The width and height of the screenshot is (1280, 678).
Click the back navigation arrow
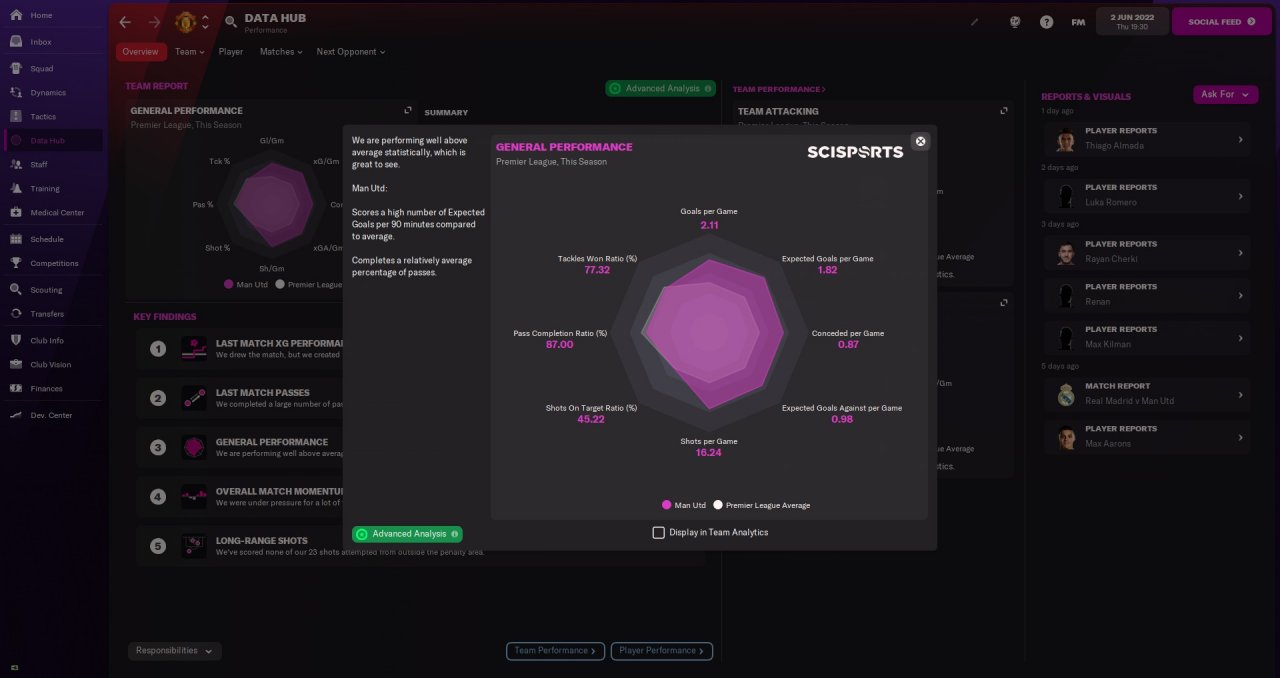click(x=125, y=22)
